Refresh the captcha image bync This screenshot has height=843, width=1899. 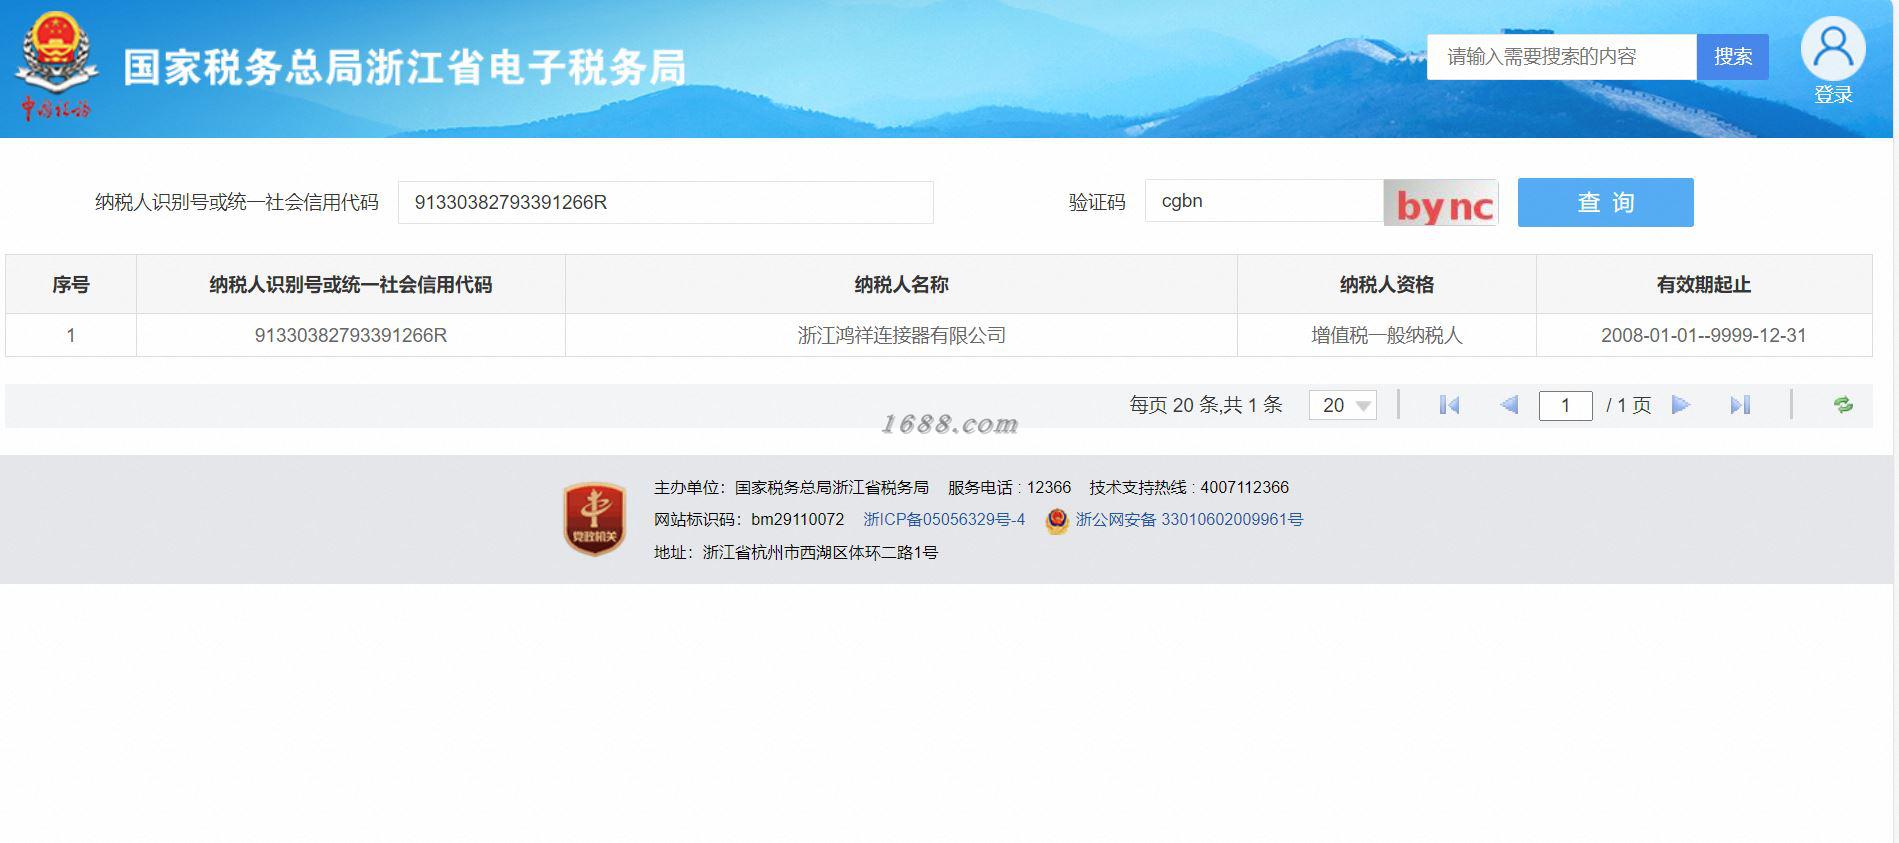[x=1440, y=203]
